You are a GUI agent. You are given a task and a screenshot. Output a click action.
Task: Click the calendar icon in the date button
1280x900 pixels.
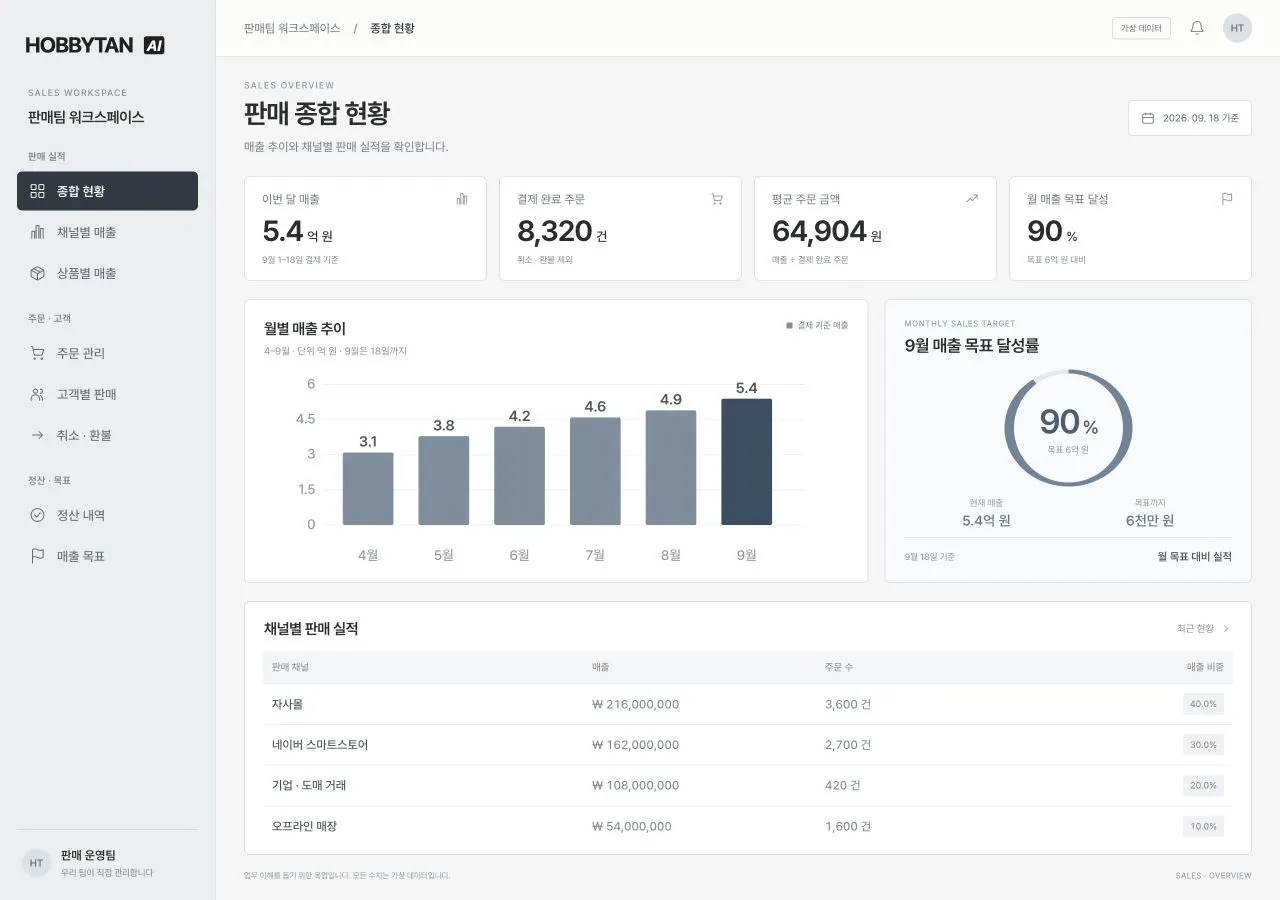(x=1148, y=118)
